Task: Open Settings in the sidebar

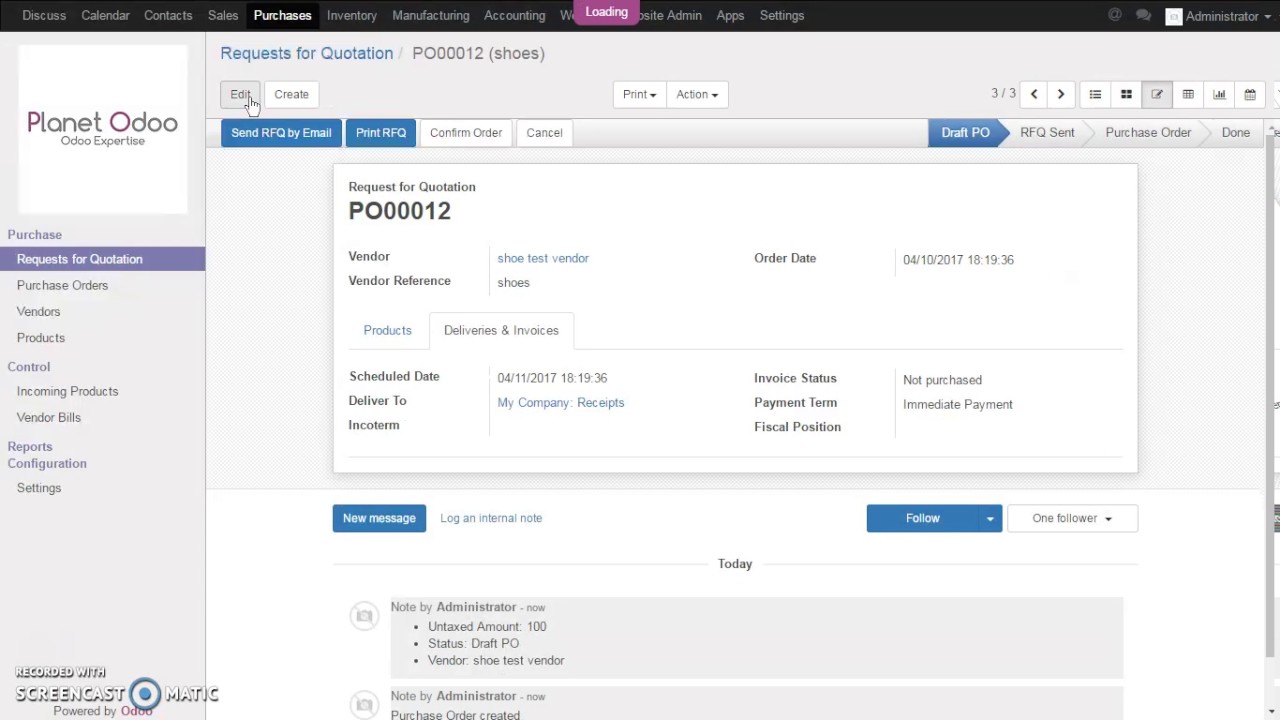Action: pyautogui.click(x=39, y=488)
